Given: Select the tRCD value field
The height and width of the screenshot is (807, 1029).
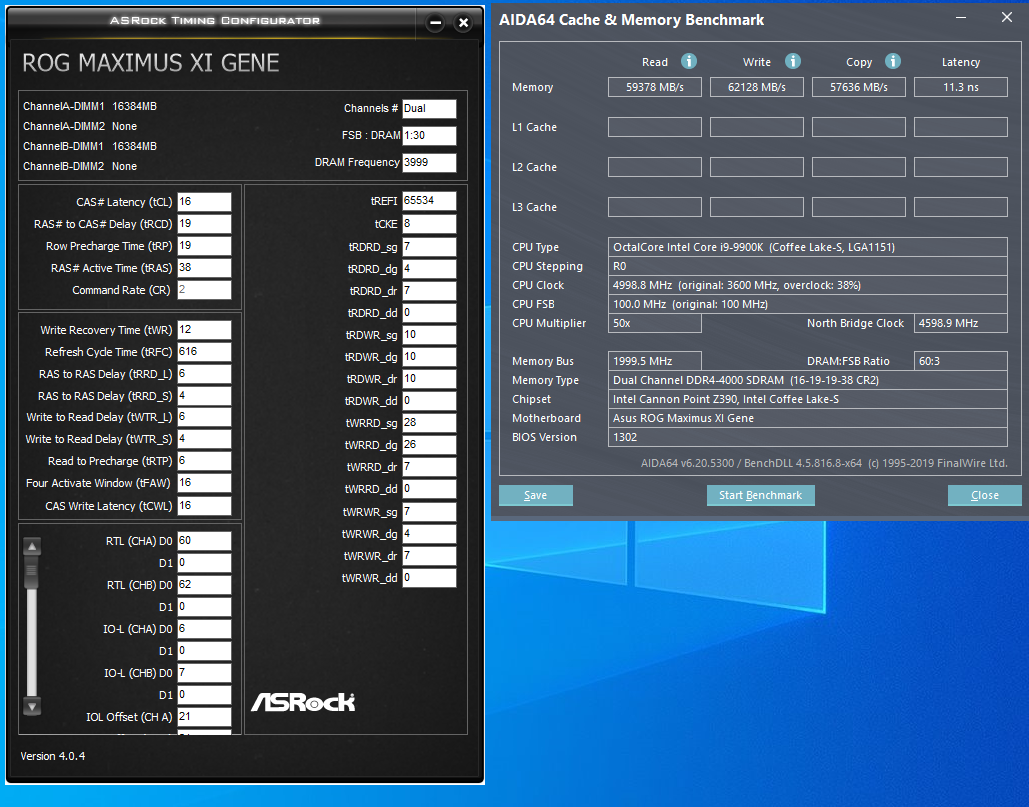Looking at the screenshot, I should pos(204,224).
